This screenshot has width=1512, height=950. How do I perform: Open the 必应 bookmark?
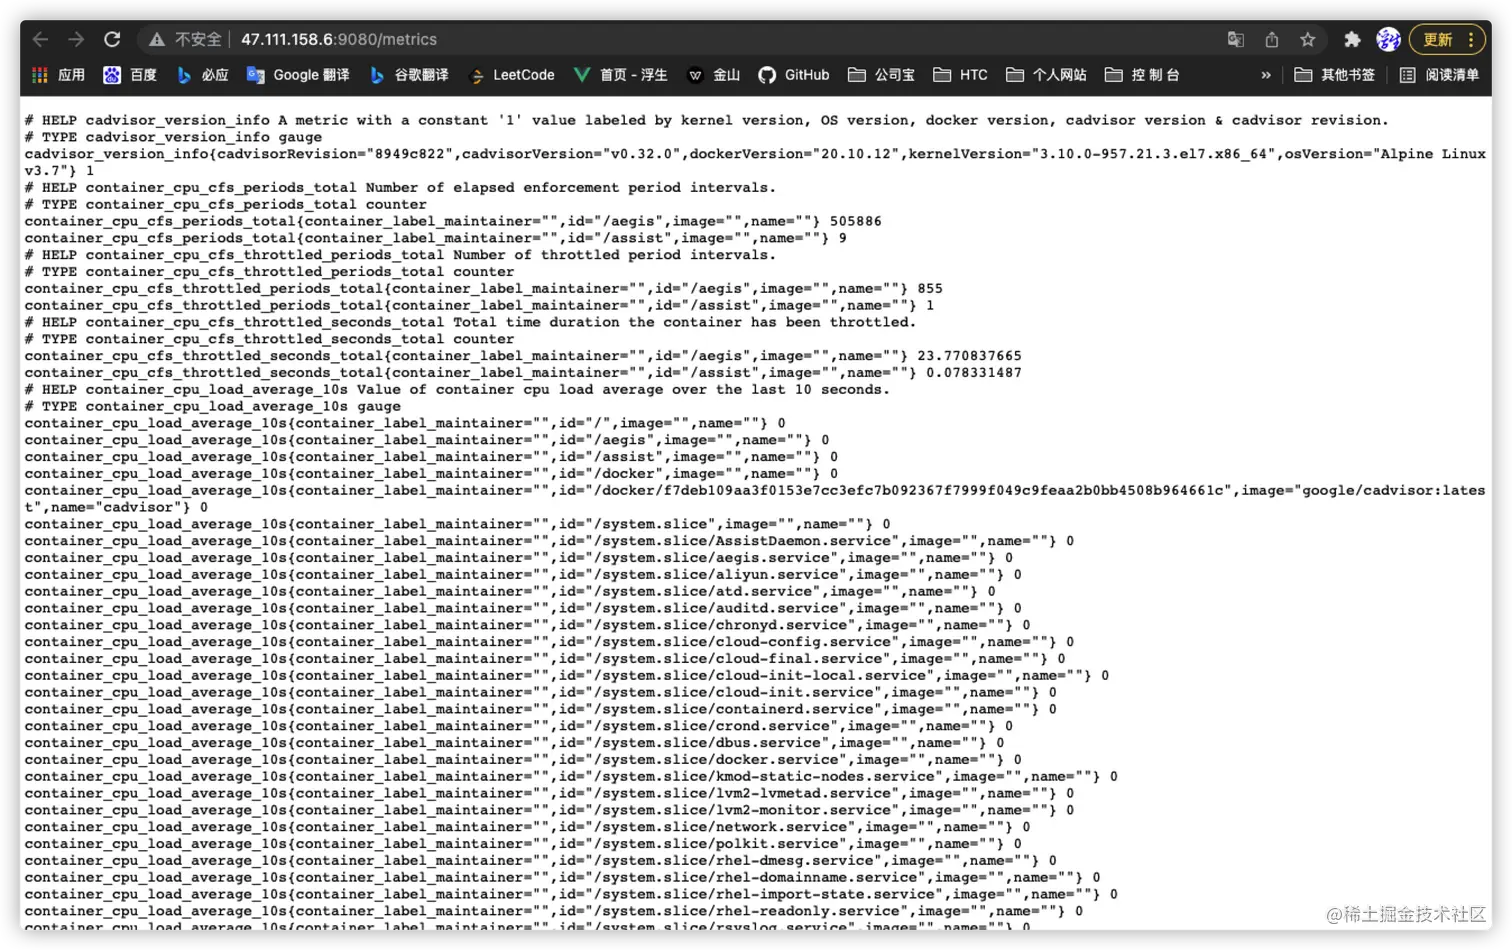pyautogui.click(x=202, y=75)
